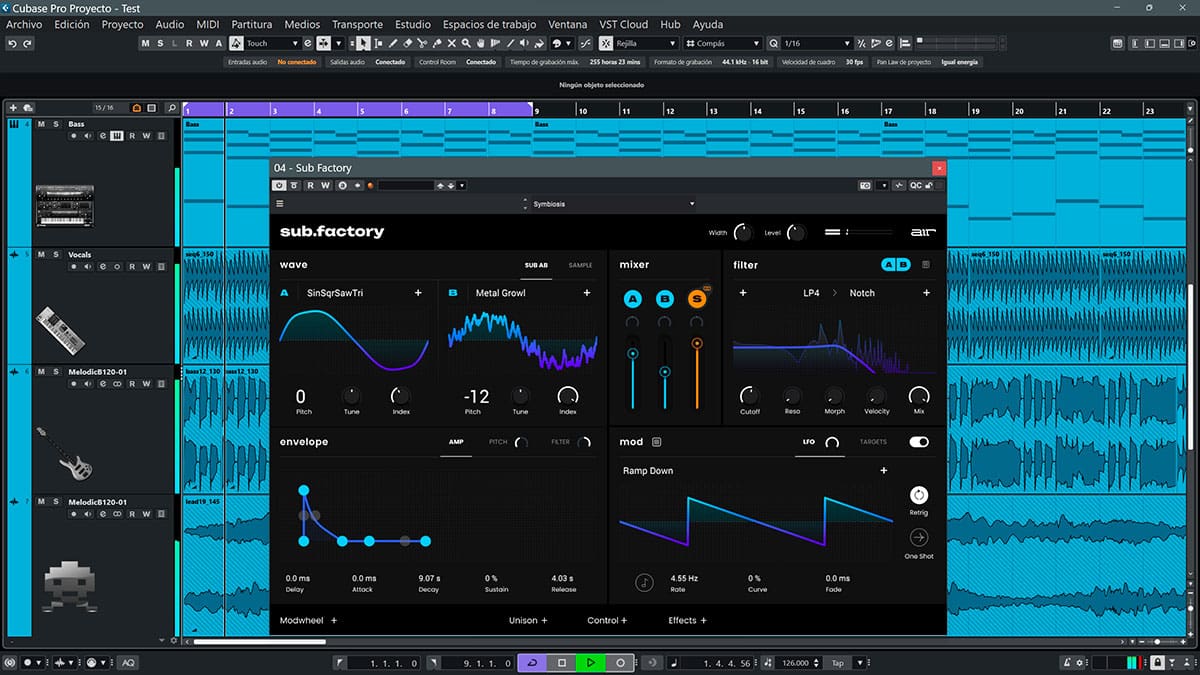Select the Object Selection arrow tool
Screen dimensions: 1200x675
pyautogui.click(x=363, y=43)
